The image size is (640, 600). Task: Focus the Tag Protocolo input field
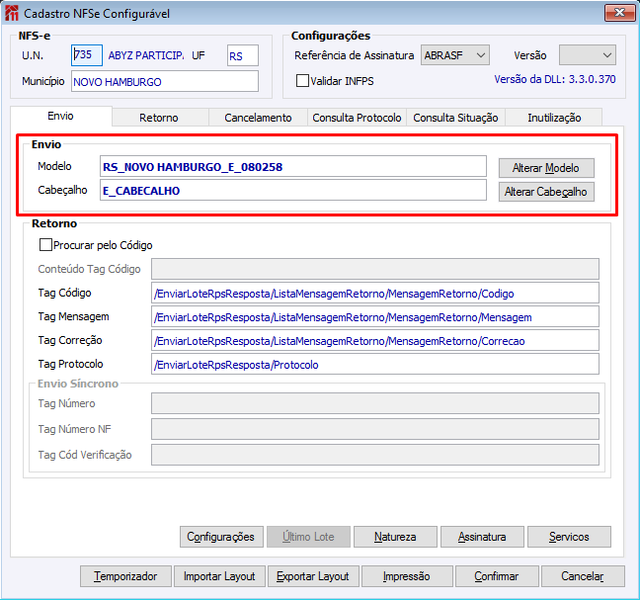point(375,364)
